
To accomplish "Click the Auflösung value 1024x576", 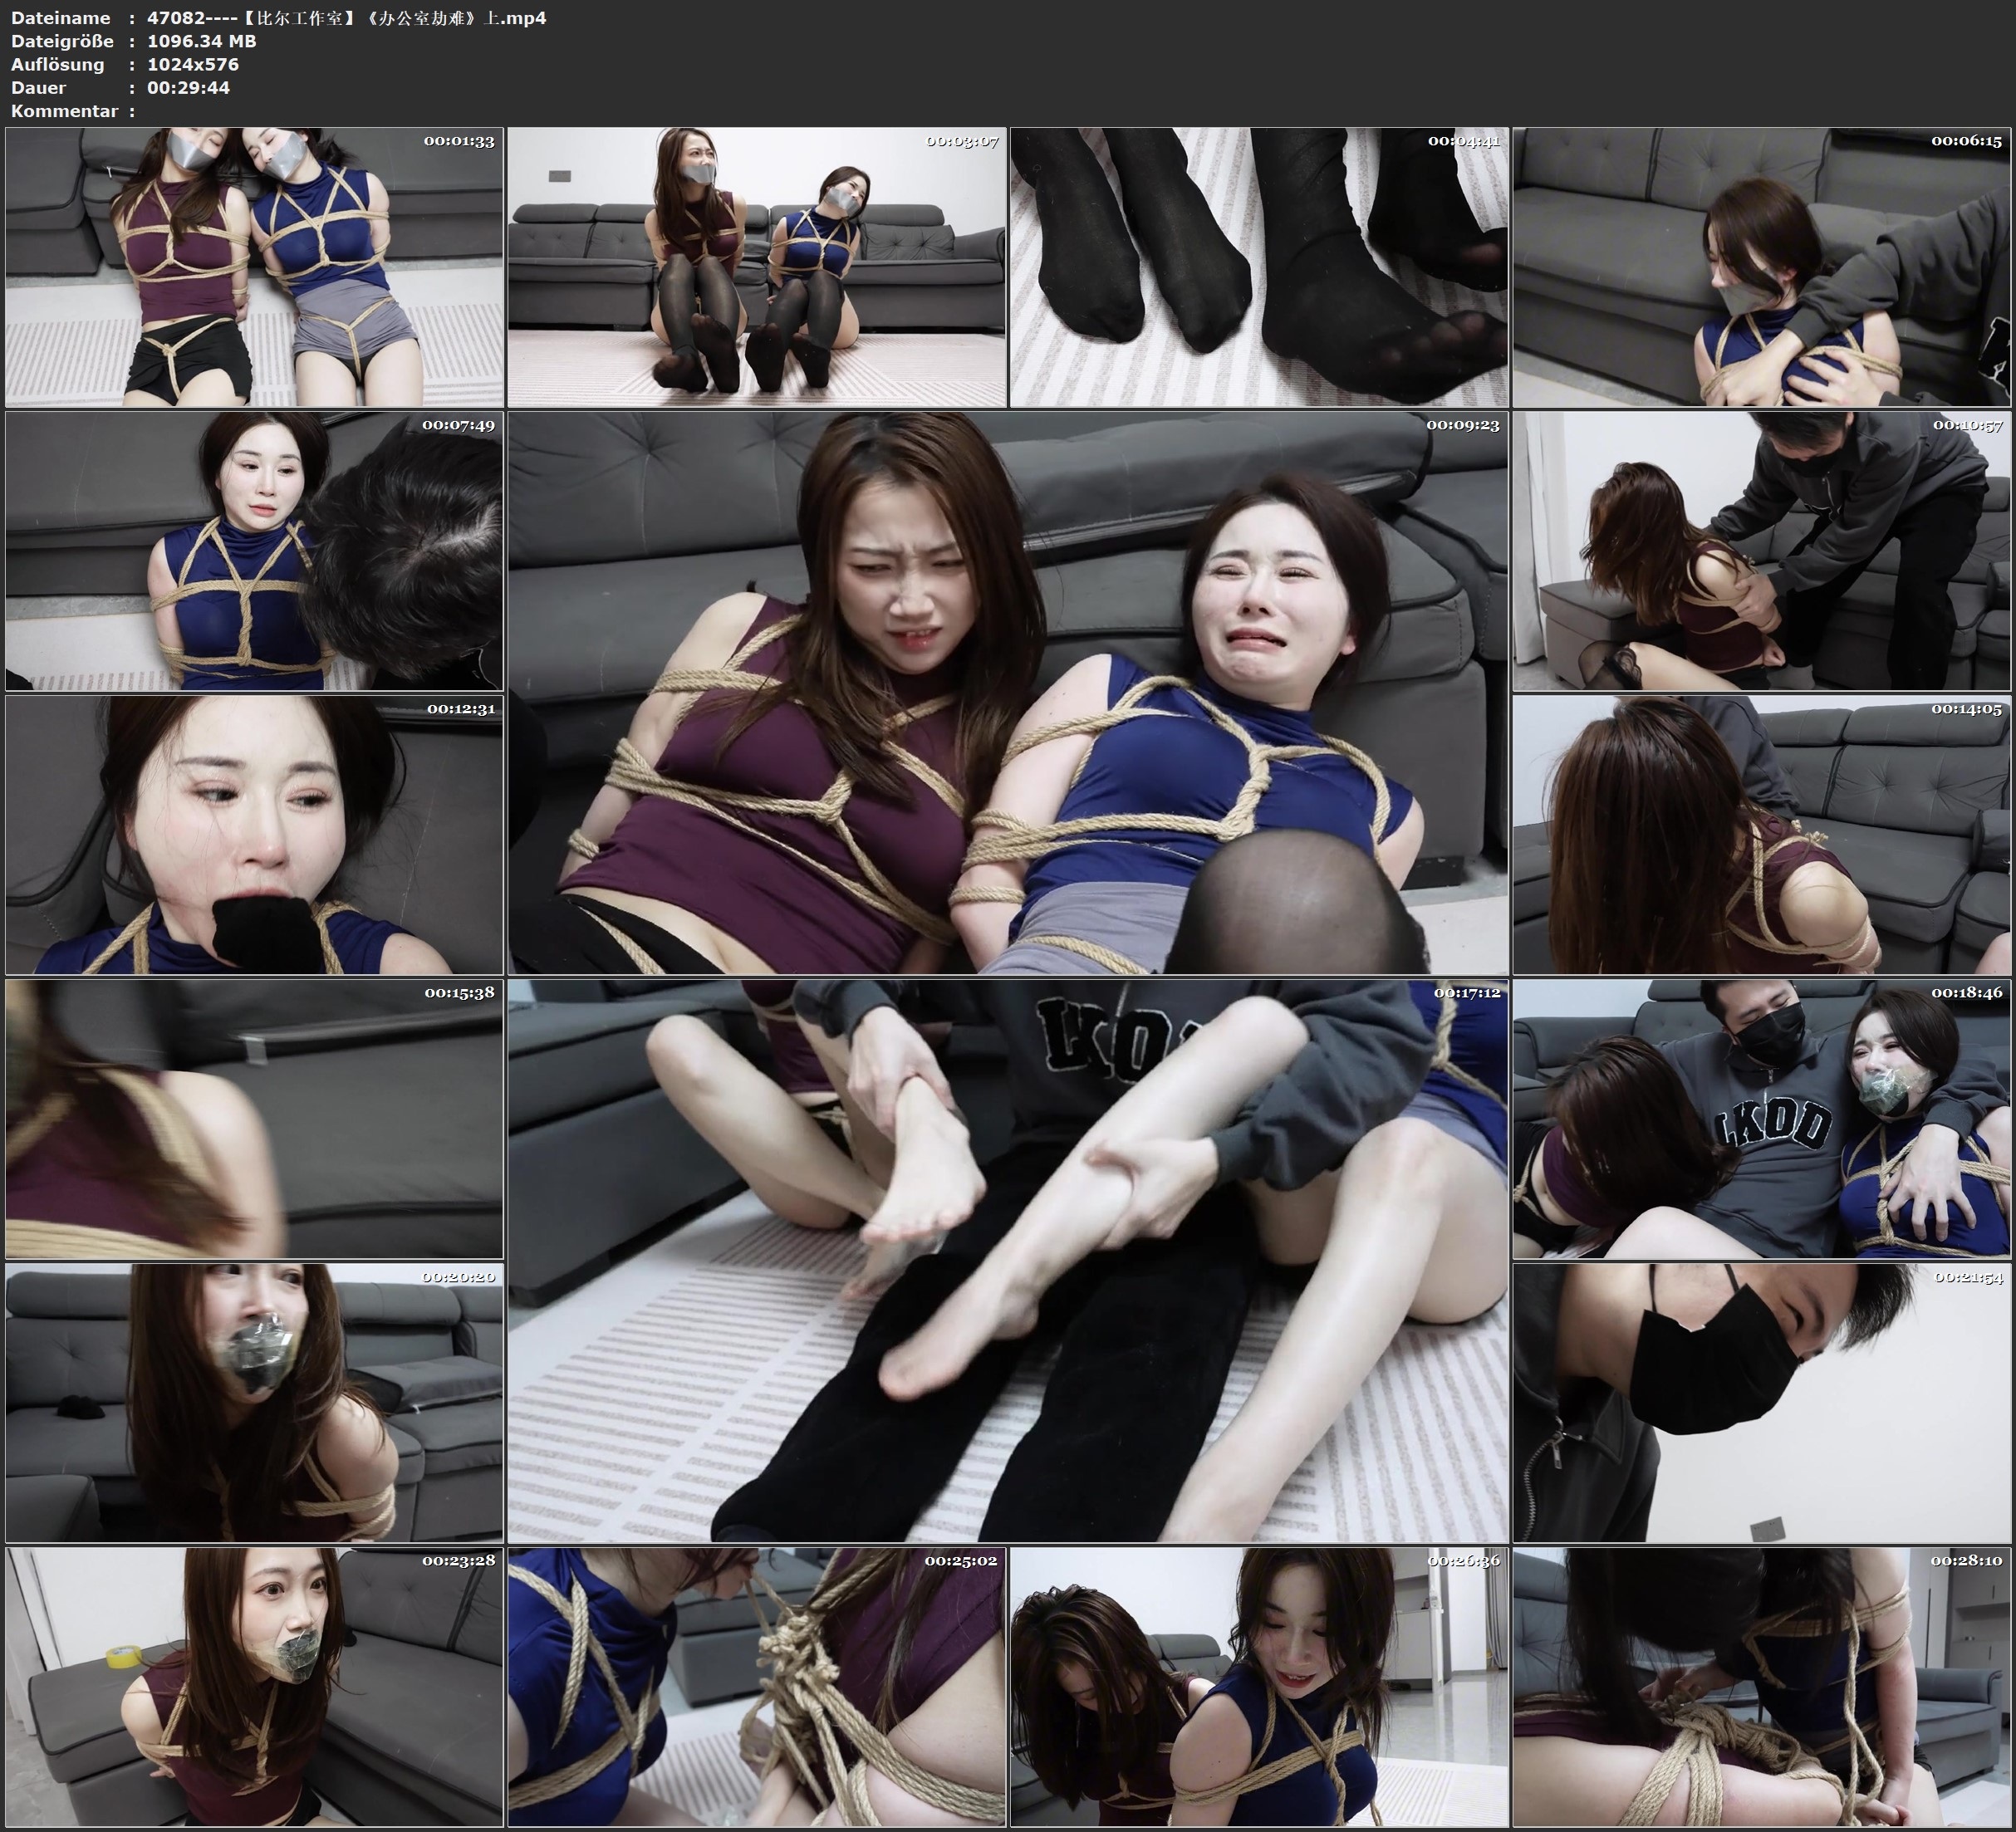I will [x=192, y=64].
